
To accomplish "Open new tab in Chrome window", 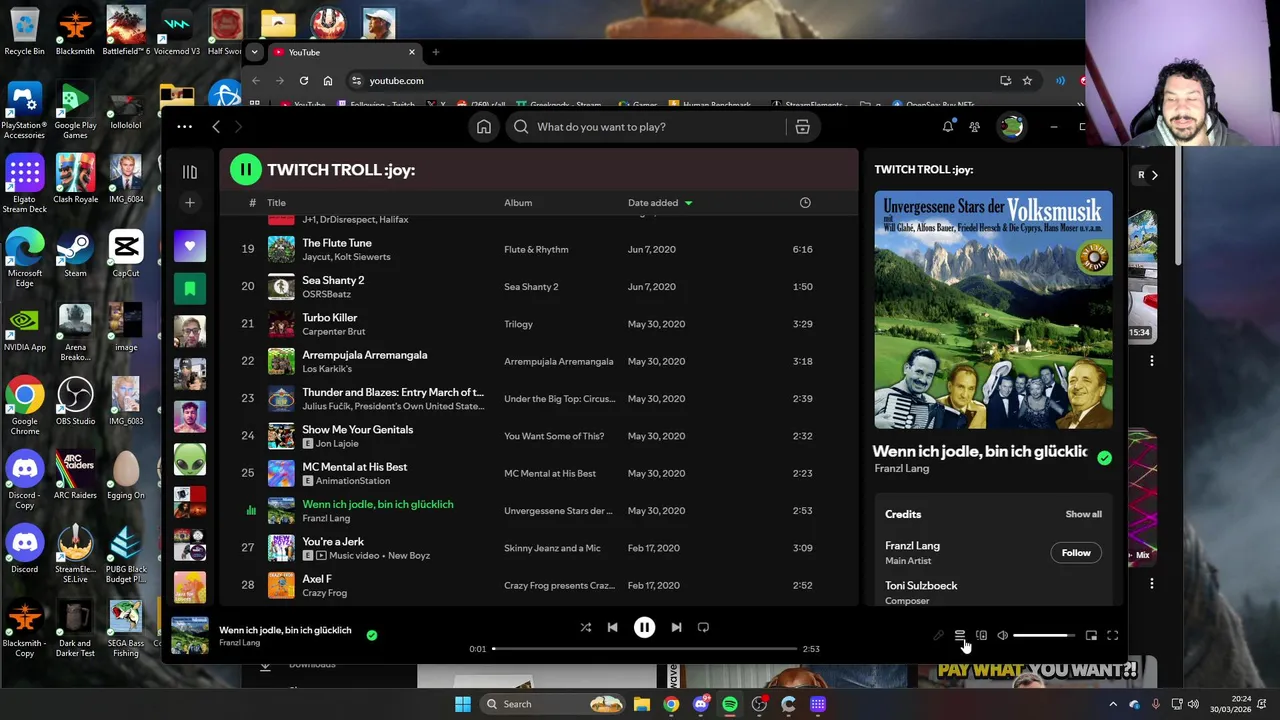I will (x=435, y=52).
